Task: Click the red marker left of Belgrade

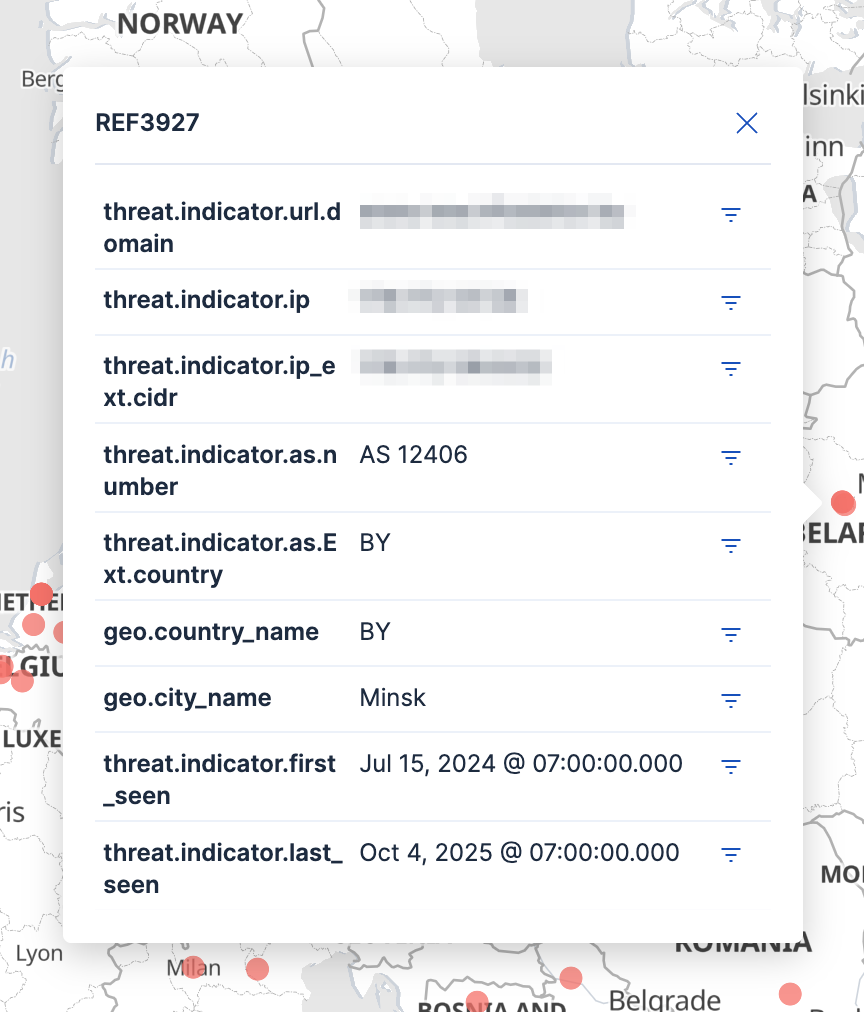Action: [x=571, y=977]
